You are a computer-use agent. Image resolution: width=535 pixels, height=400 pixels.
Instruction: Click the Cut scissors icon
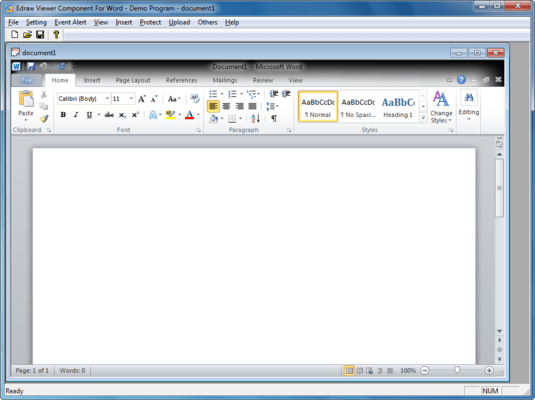pyautogui.click(x=44, y=94)
